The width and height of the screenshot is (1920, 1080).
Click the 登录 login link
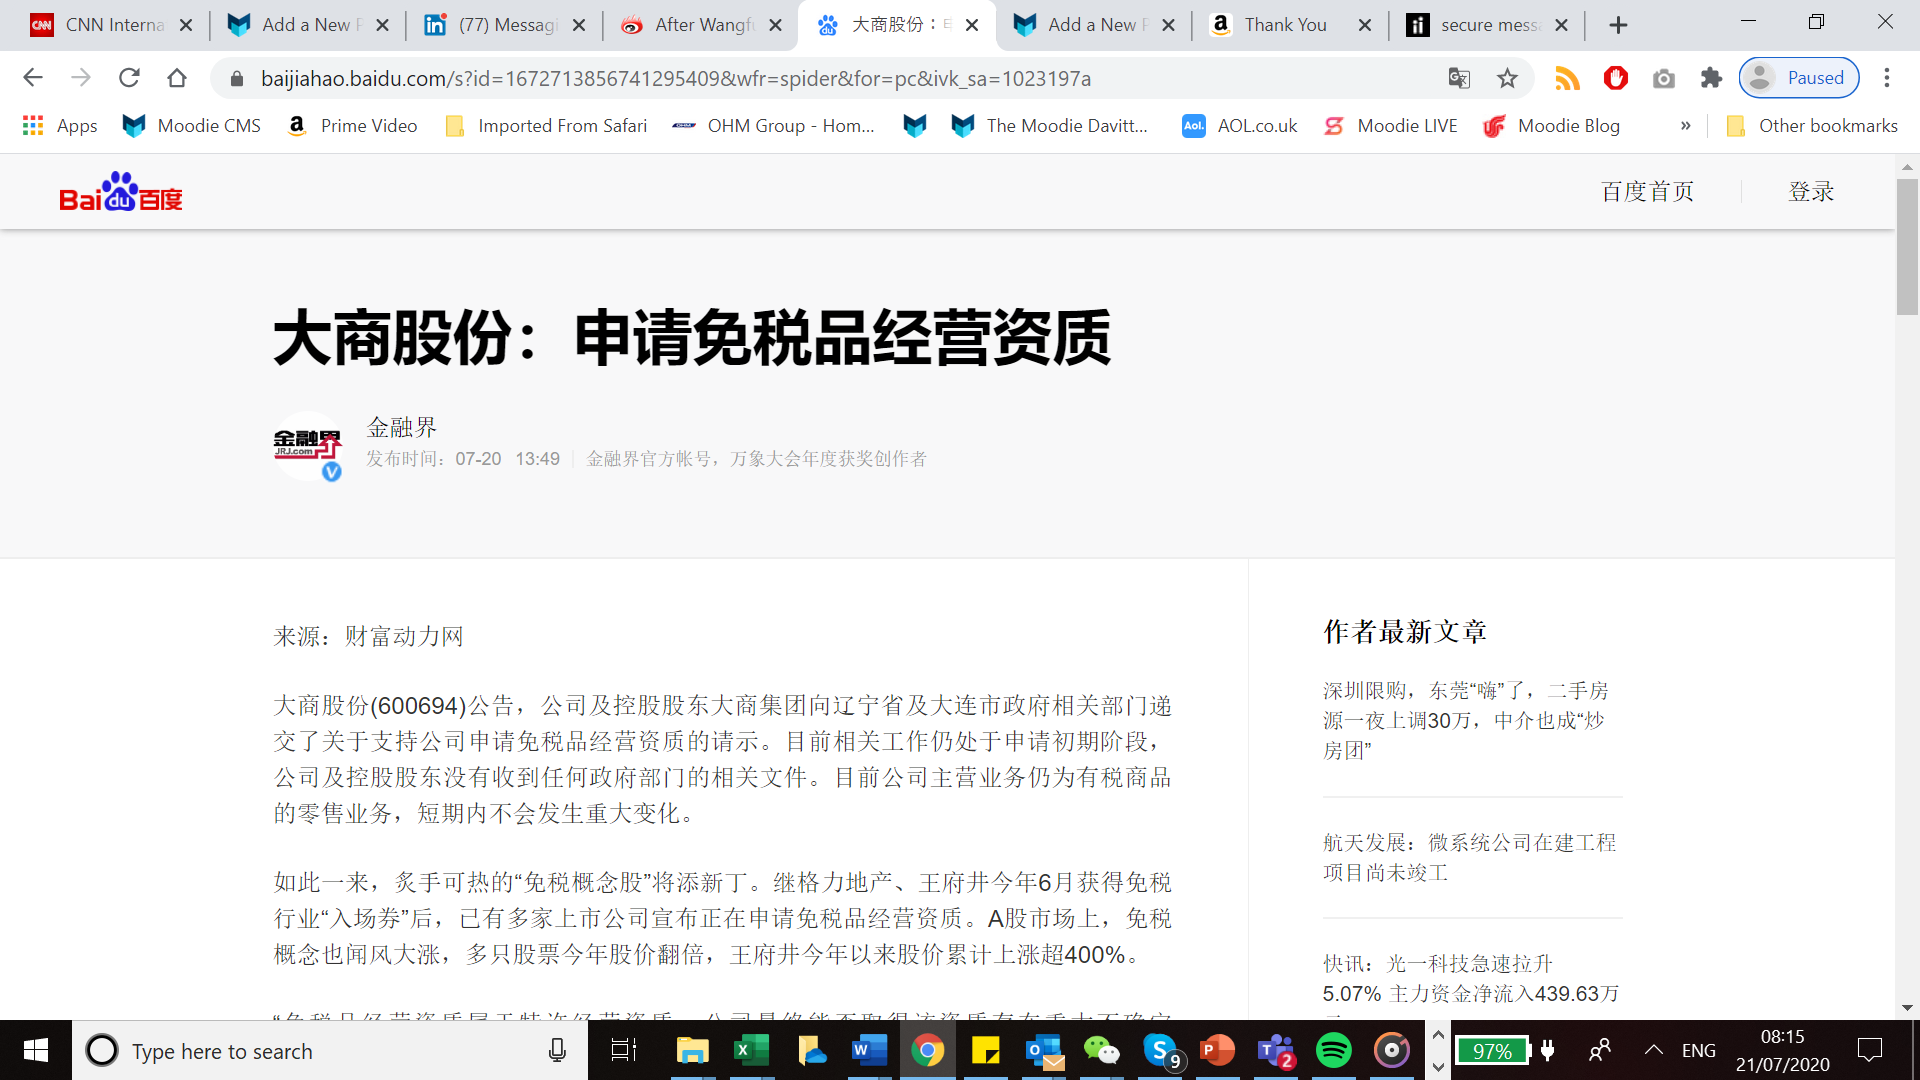pyautogui.click(x=1812, y=191)
